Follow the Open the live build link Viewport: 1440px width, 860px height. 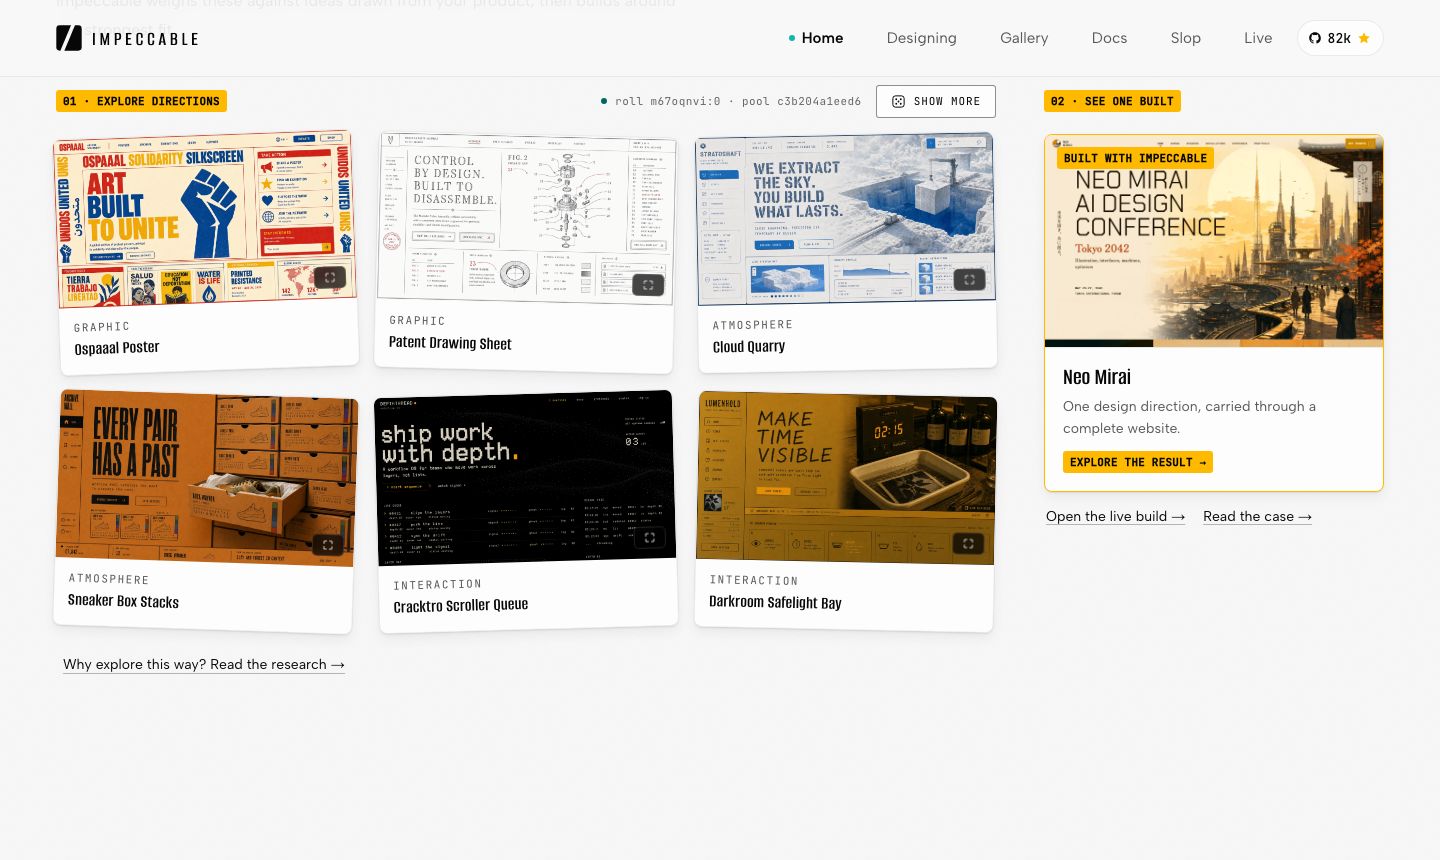click(x=1115, y=516)
